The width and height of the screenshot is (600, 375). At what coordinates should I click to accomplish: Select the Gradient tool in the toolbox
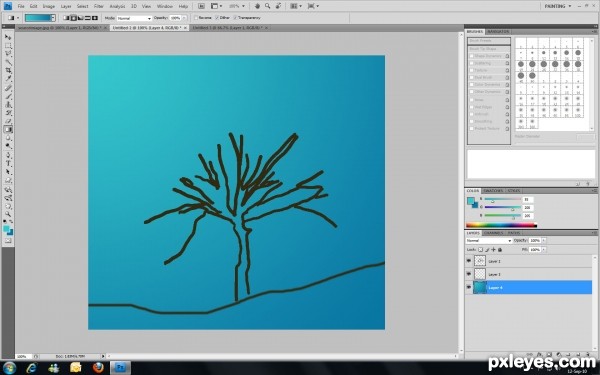8,130
